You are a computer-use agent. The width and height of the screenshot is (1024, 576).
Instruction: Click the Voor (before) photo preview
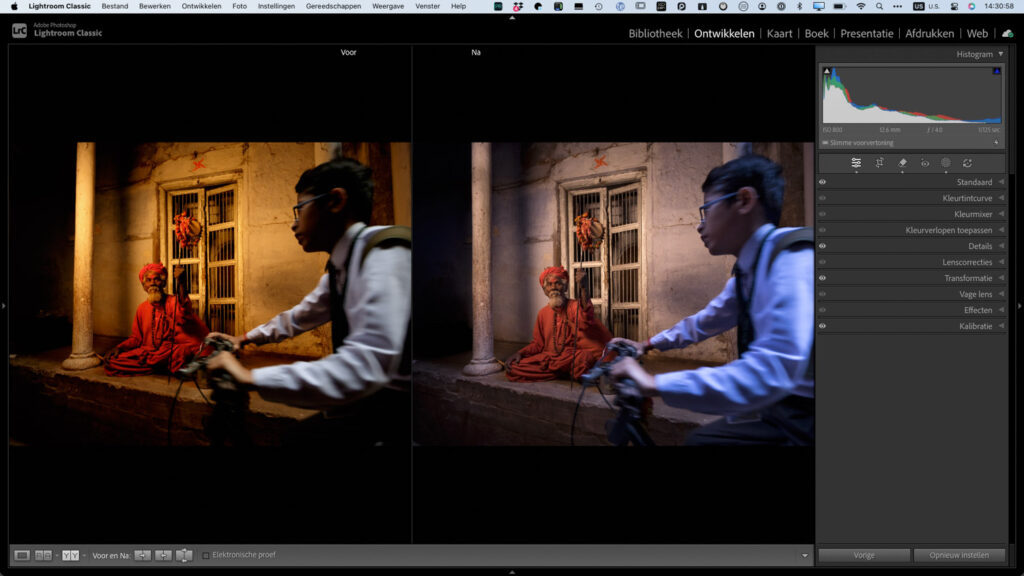(x=210, y=294)
